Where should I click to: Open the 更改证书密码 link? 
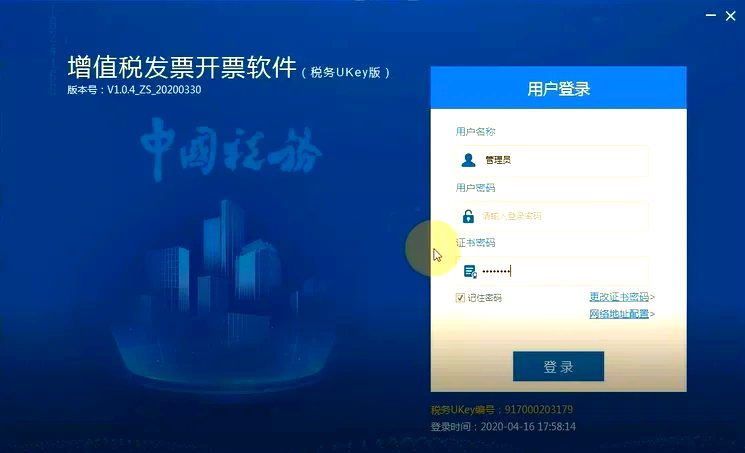tap(619, 297)
